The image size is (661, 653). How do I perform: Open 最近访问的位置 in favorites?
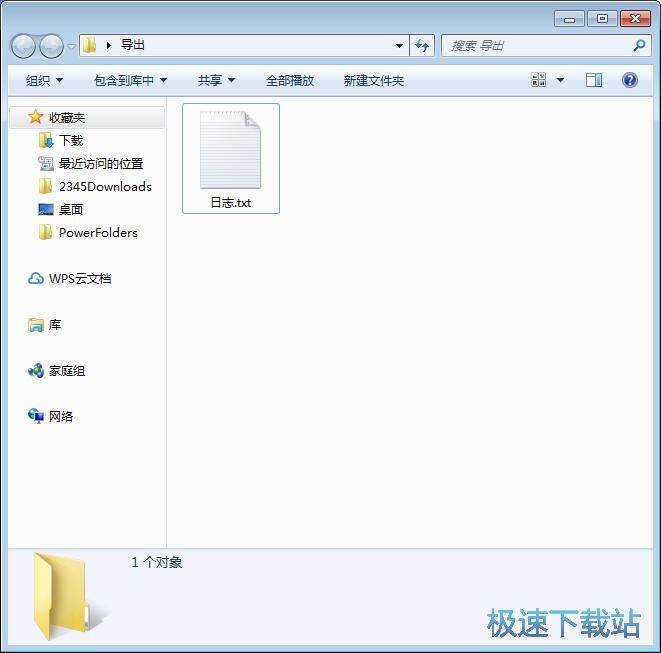[101, 163]
